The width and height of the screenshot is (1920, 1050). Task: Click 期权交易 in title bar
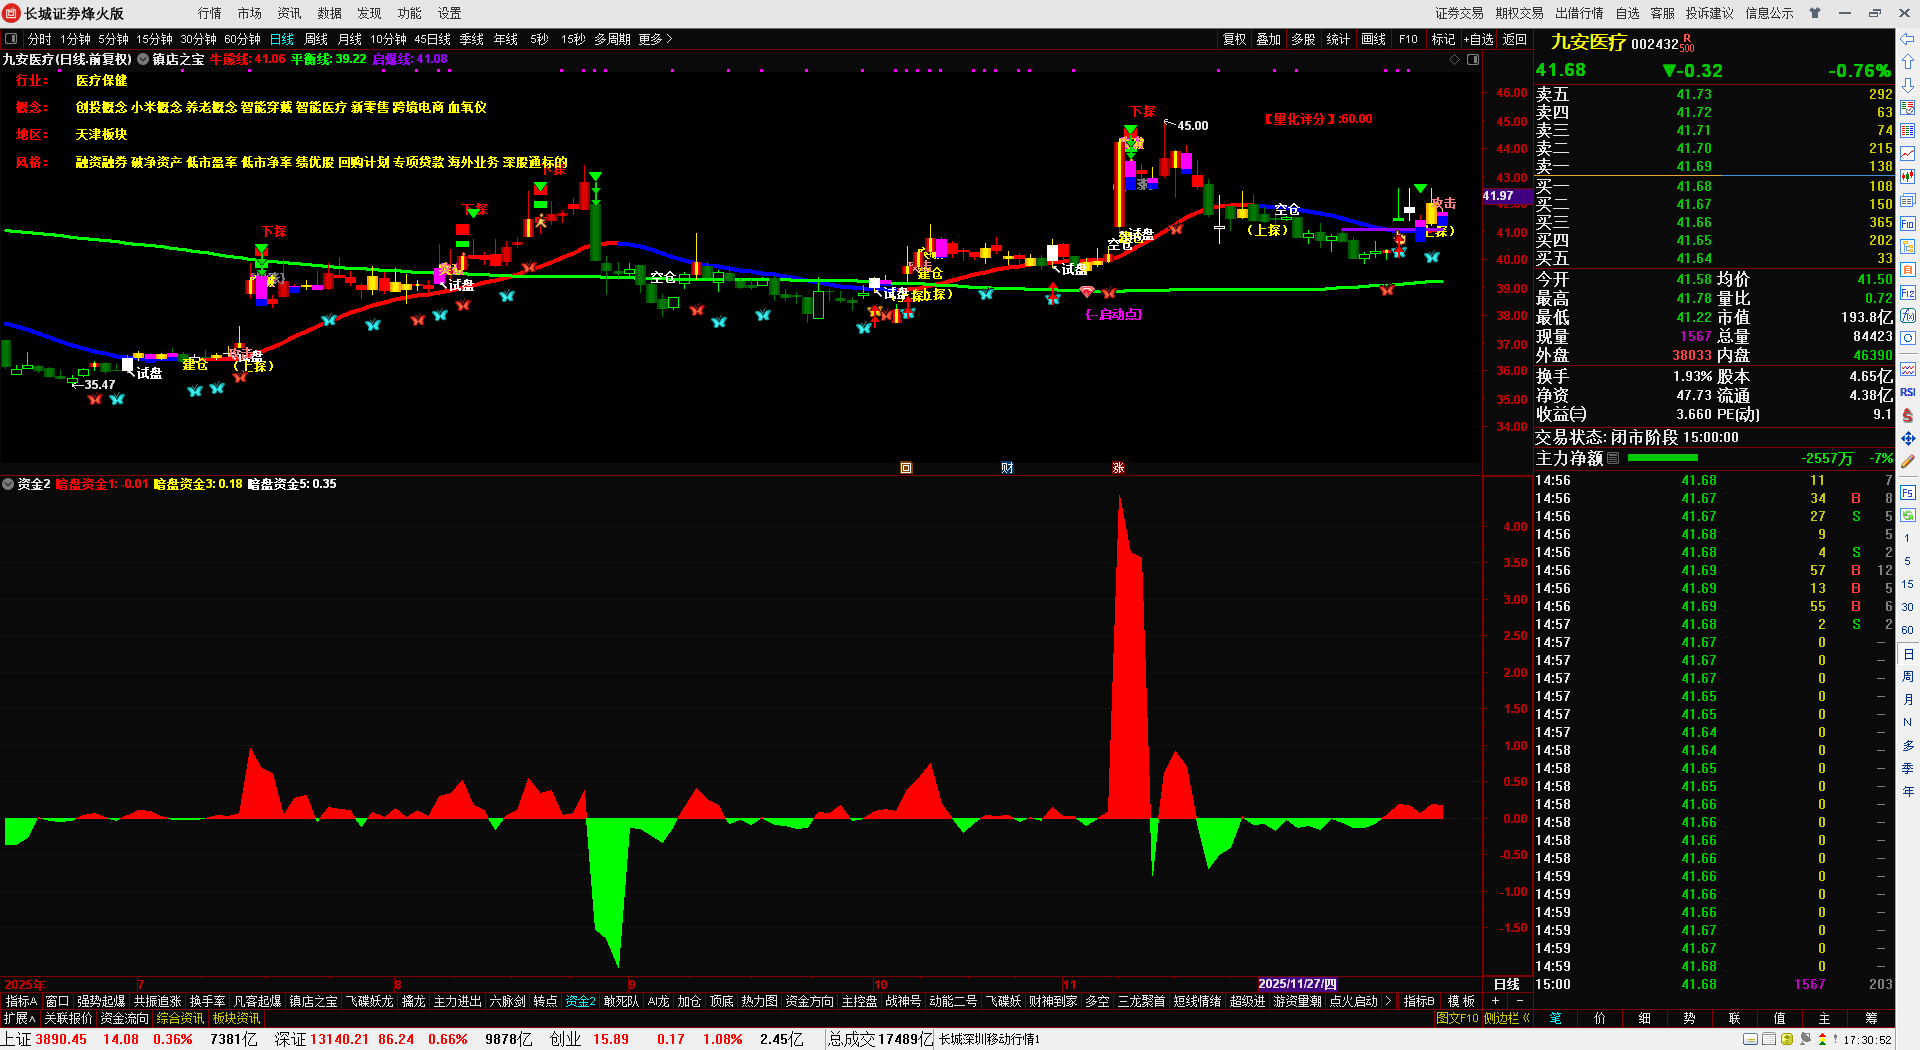pos(1519,13)
